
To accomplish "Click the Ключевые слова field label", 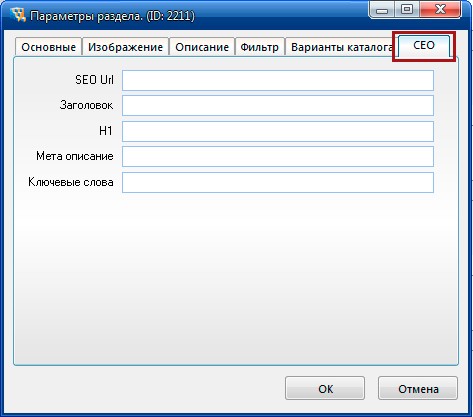I will pos(71,182).
